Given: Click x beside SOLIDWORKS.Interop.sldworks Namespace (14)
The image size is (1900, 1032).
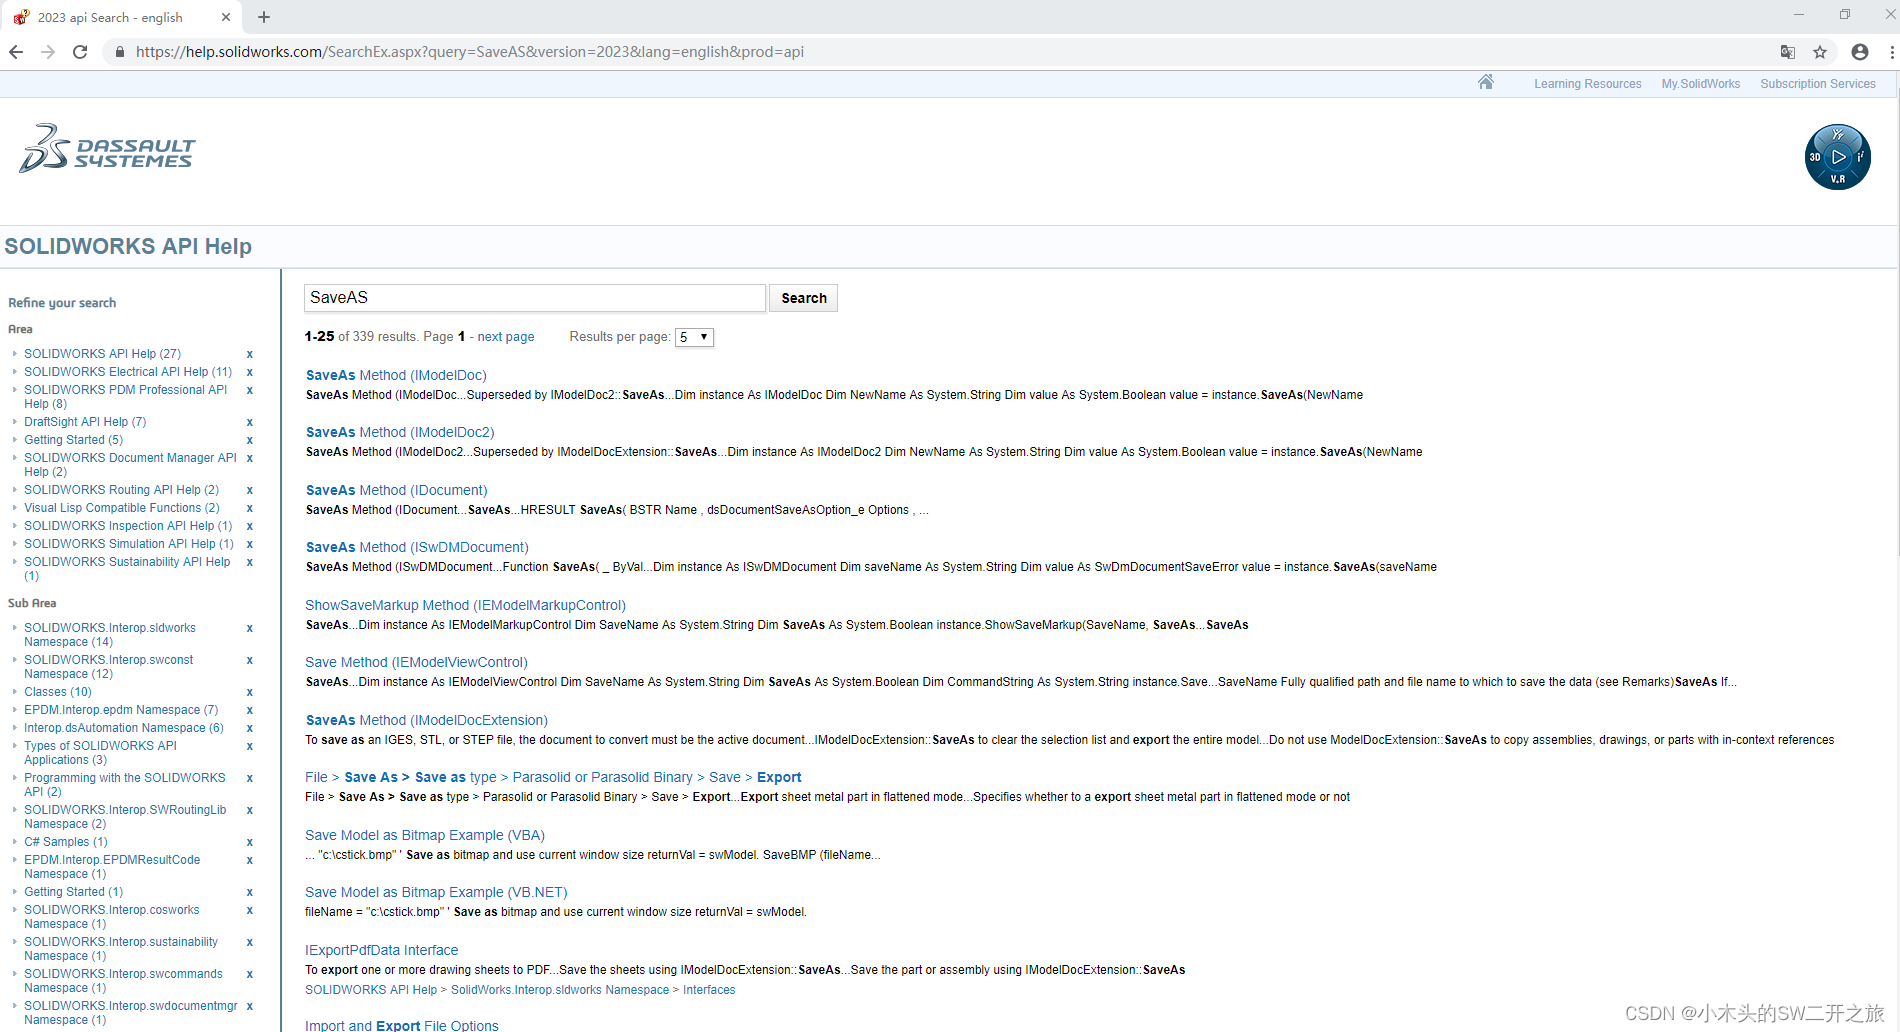Looking at the screenshot, I should tap(250, 628).
